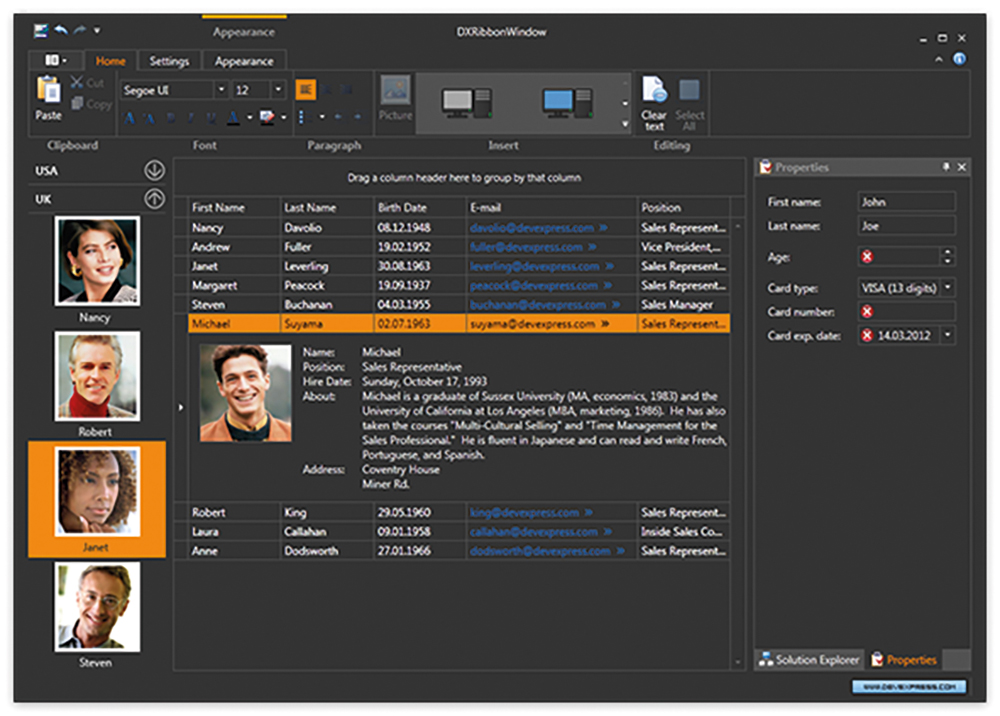Click the UP arrow icon beside UK
The height and width of the screenshot is (716, 1000).
[153, 199]
